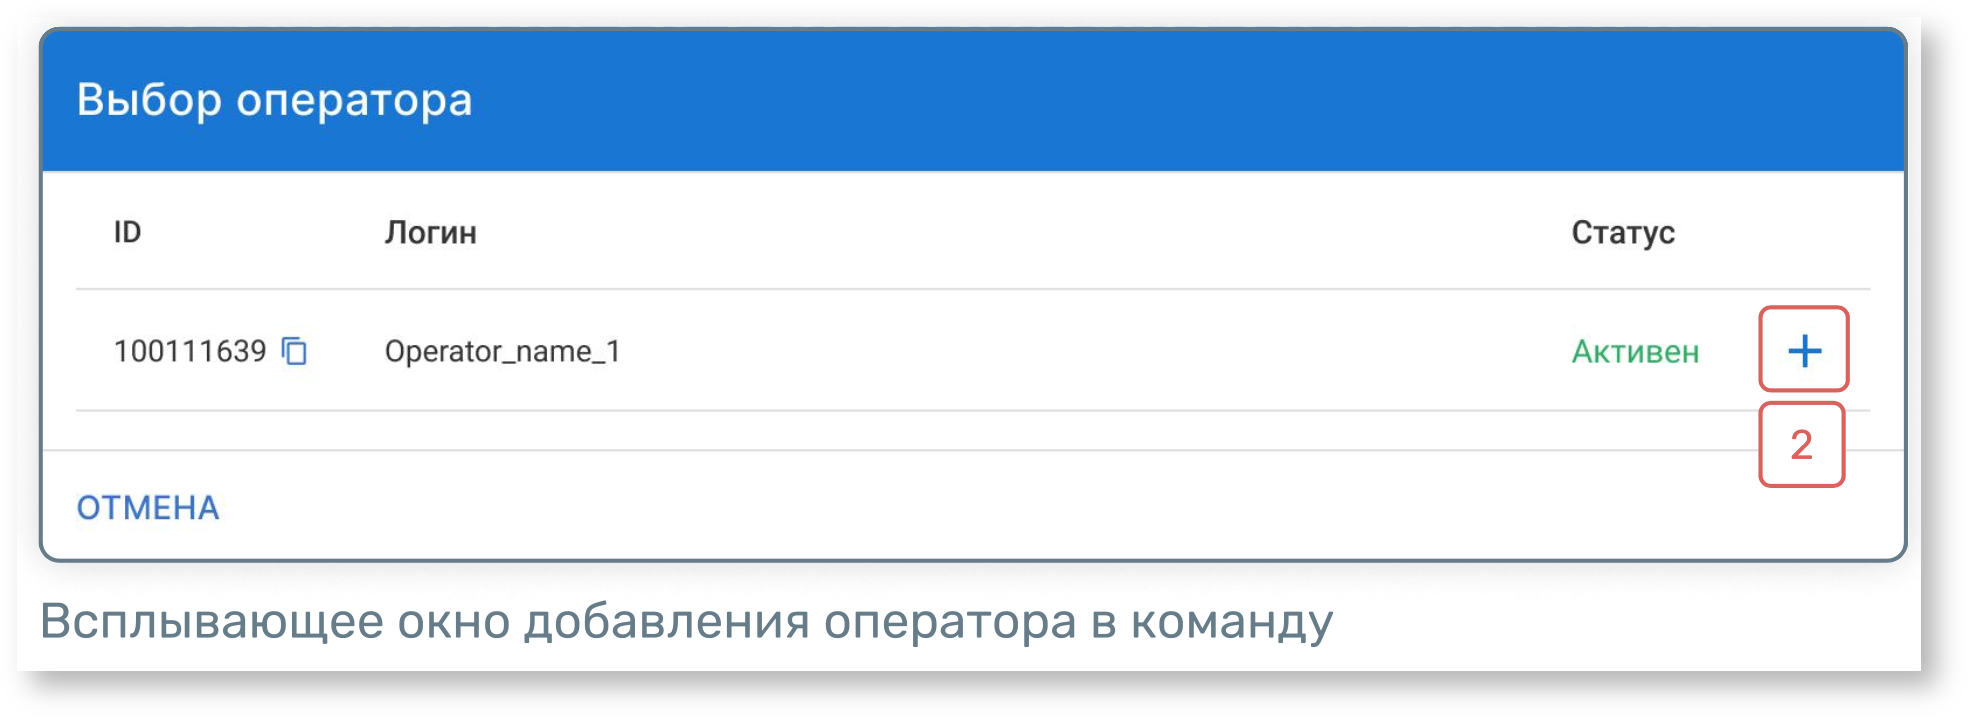Image resolution: width=1969 pixels, height=719 pixels.
Task: Click the green Активен status
Action: coord(1635,352)
